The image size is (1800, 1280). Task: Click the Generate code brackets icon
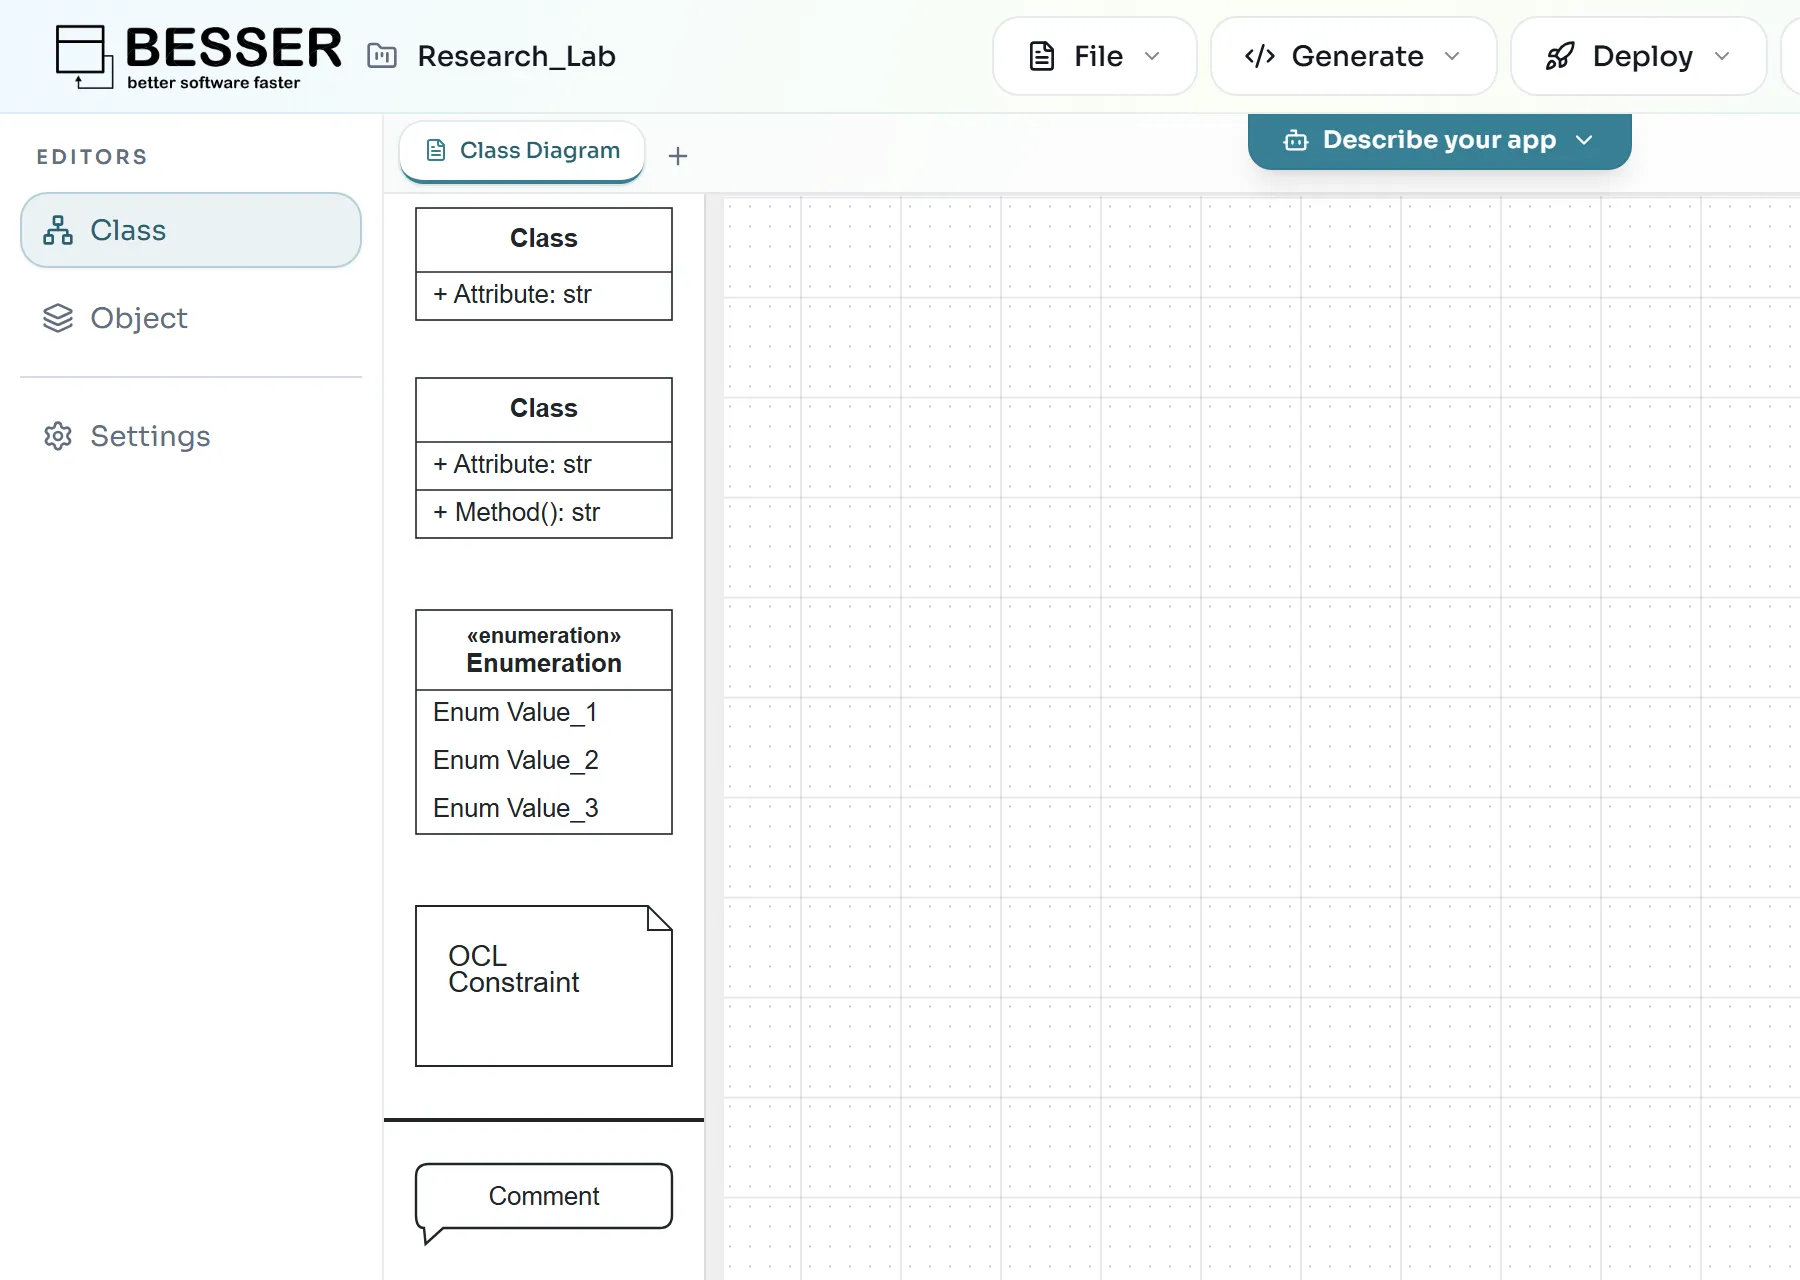tap(1260, 56)
